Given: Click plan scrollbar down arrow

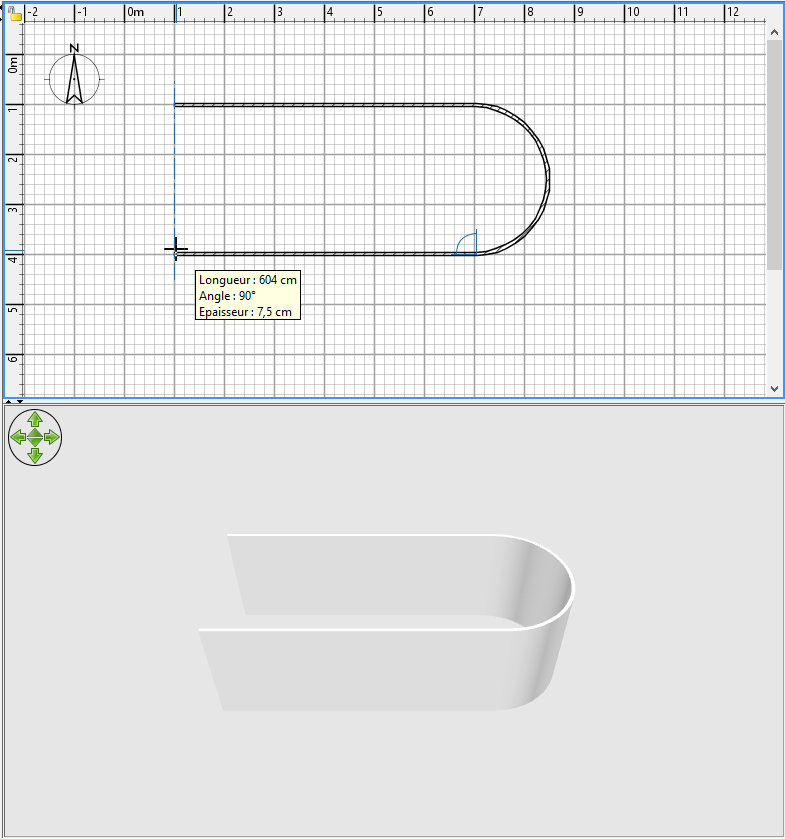Looking at the screenshot, I should click(x=774, y=389).
